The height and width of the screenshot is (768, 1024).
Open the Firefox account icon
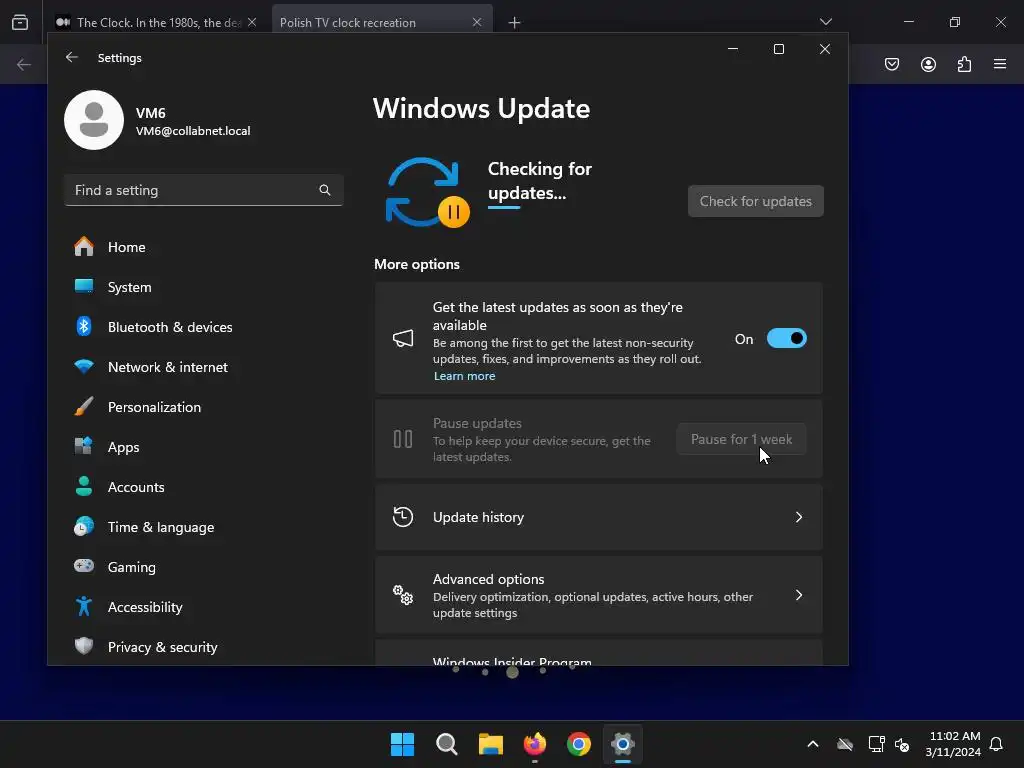(x=928, y=64)
